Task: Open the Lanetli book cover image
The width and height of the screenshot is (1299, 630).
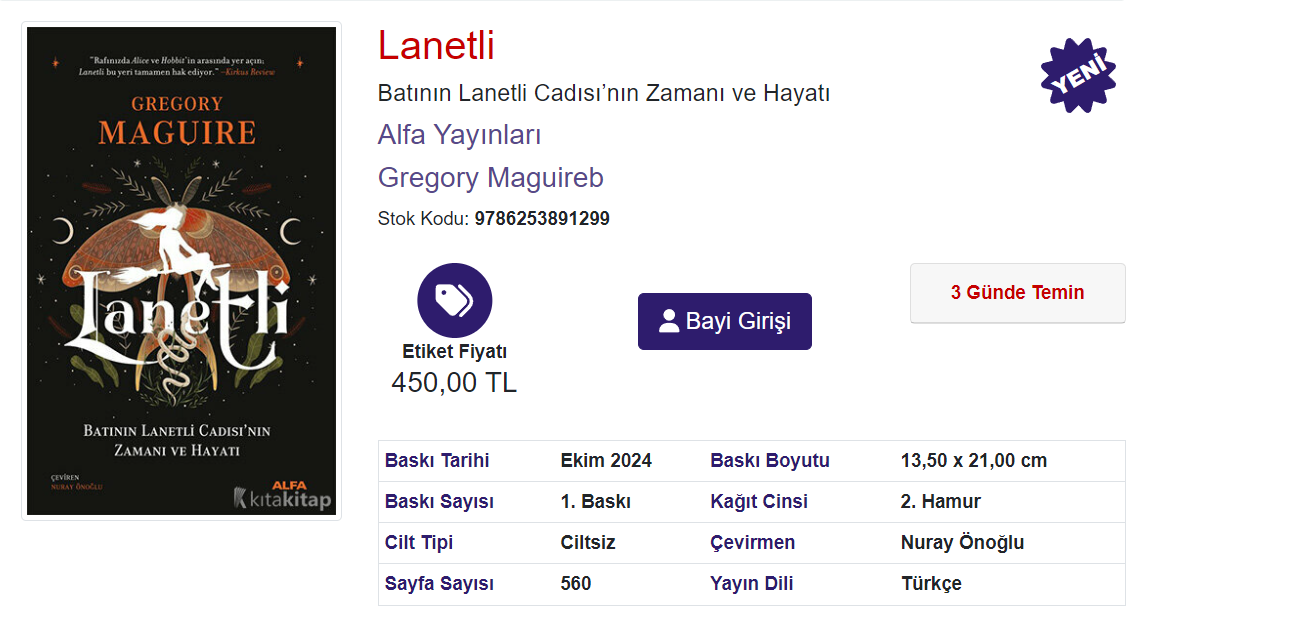Action: click(181, 270)
